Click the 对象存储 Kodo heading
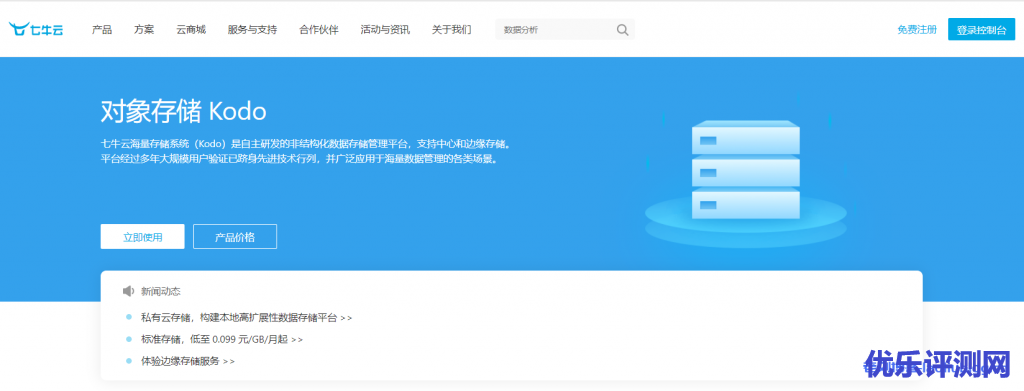Image resolution: width=1024 pixels, height=391 pixels. pos(184,112)
